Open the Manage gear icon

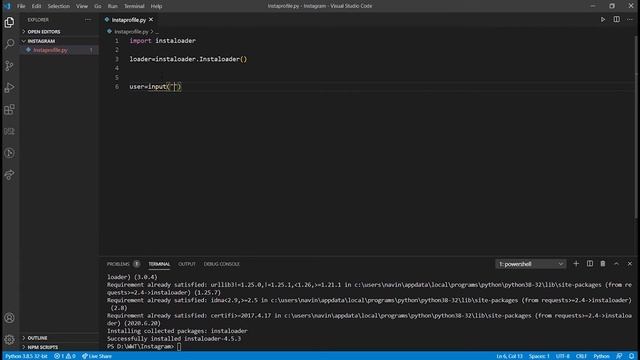[x=9, y=339]
